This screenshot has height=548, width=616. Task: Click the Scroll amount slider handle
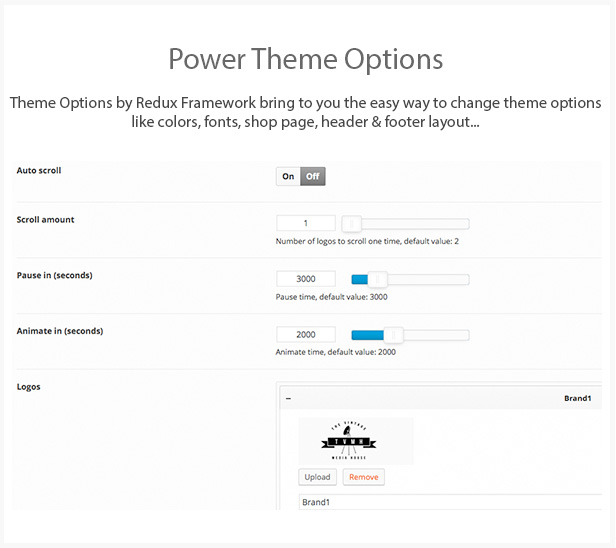point(352,224)
